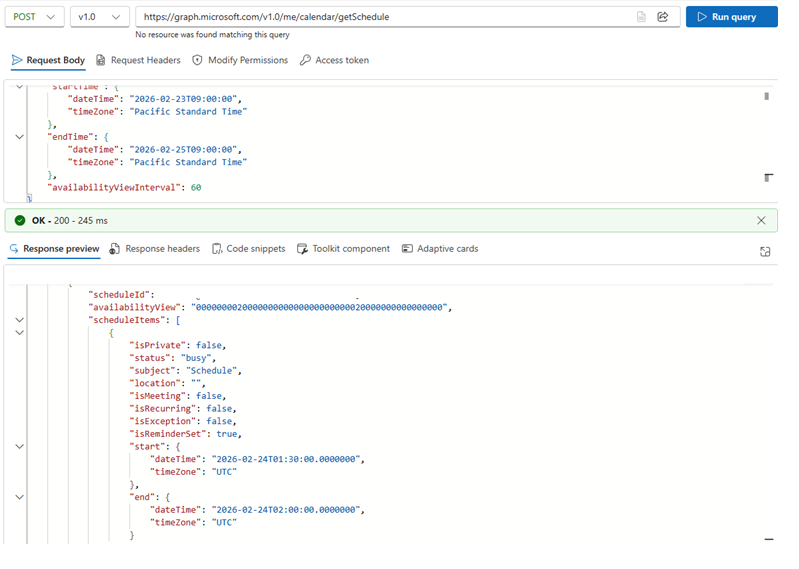Switch to the Response preview tab
The width and height of the screenshot is (799, 569).
[54, 249]
